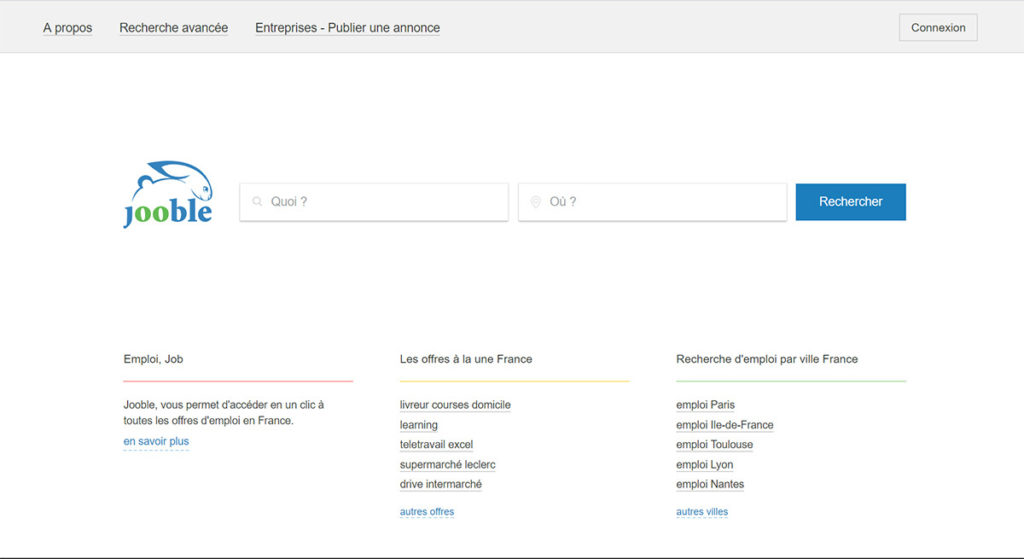This screenshot has width=1024, height=559.
Task: Open the emploi Paris link
Action: [x=705, y=405]
